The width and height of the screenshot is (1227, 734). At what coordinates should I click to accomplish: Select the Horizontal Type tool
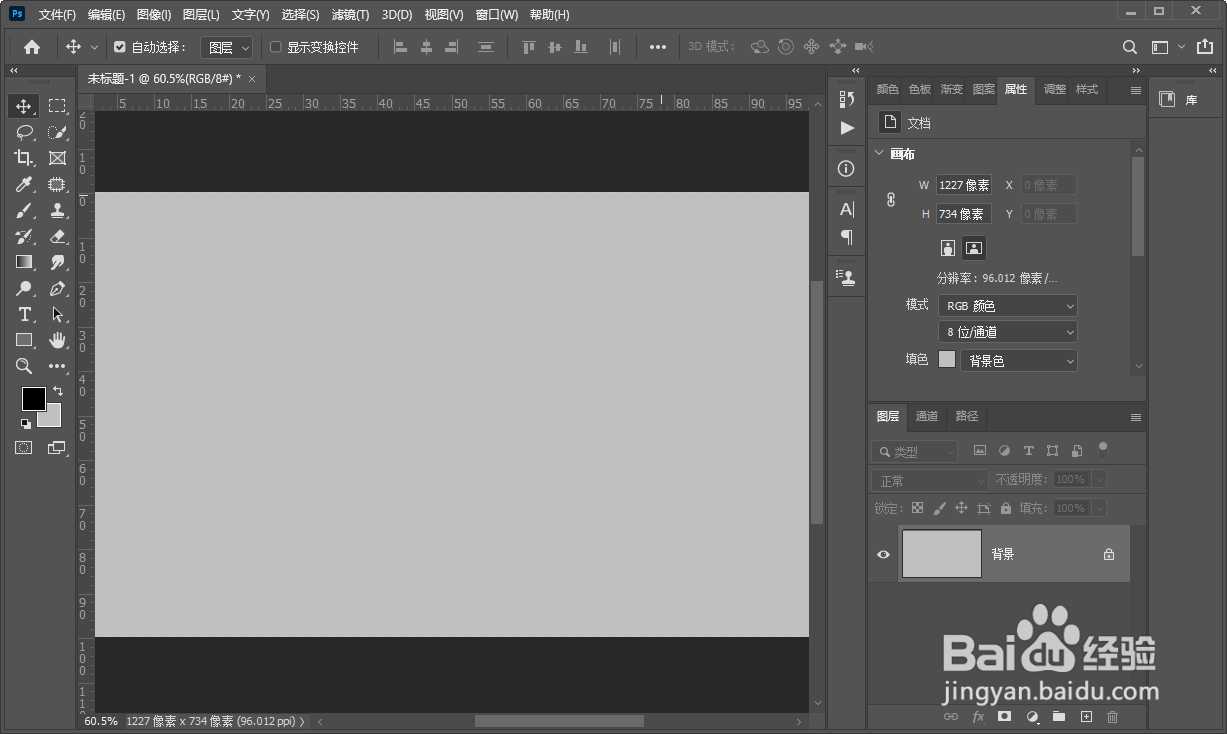point(24,314)
